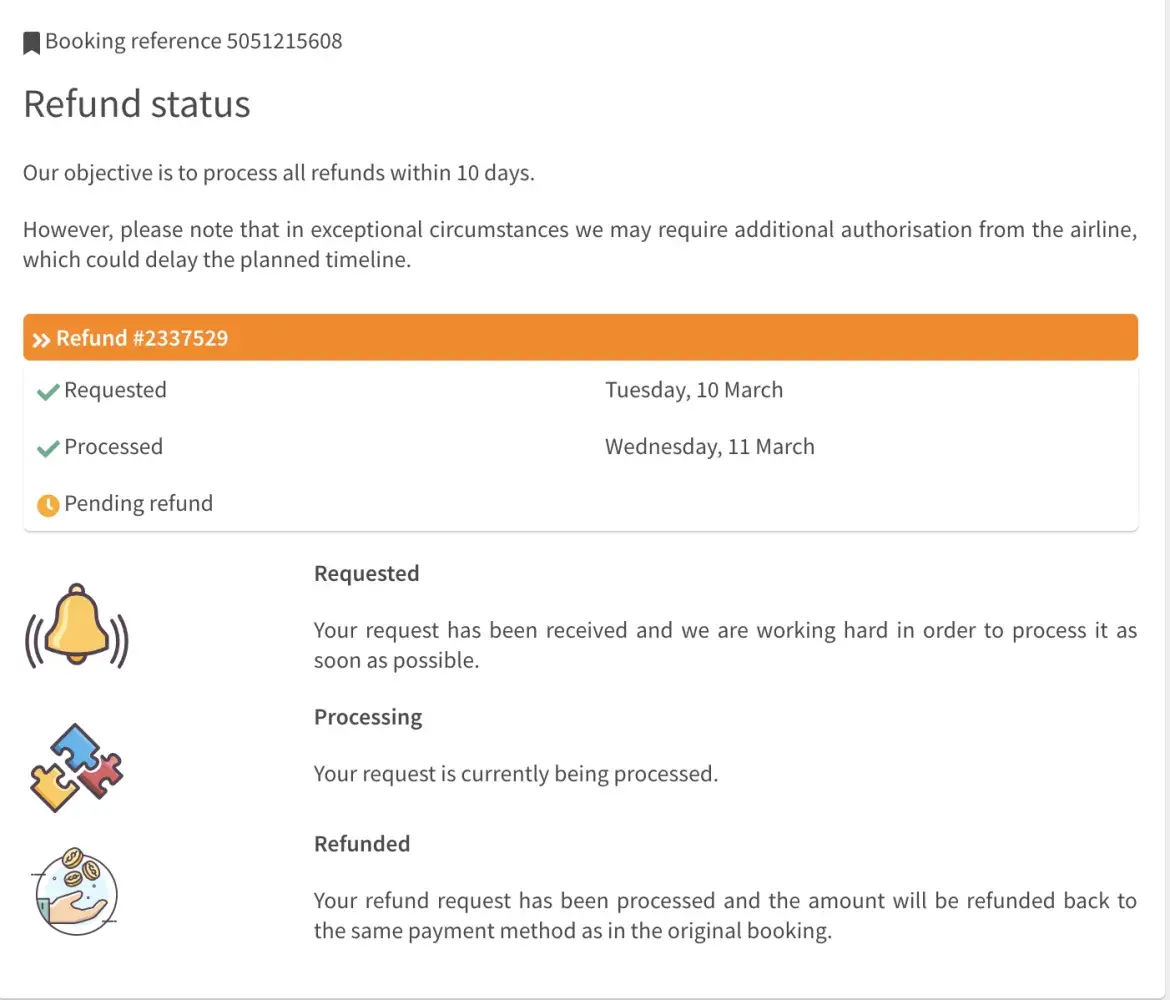Click the Requested status row label

(115, 390)
